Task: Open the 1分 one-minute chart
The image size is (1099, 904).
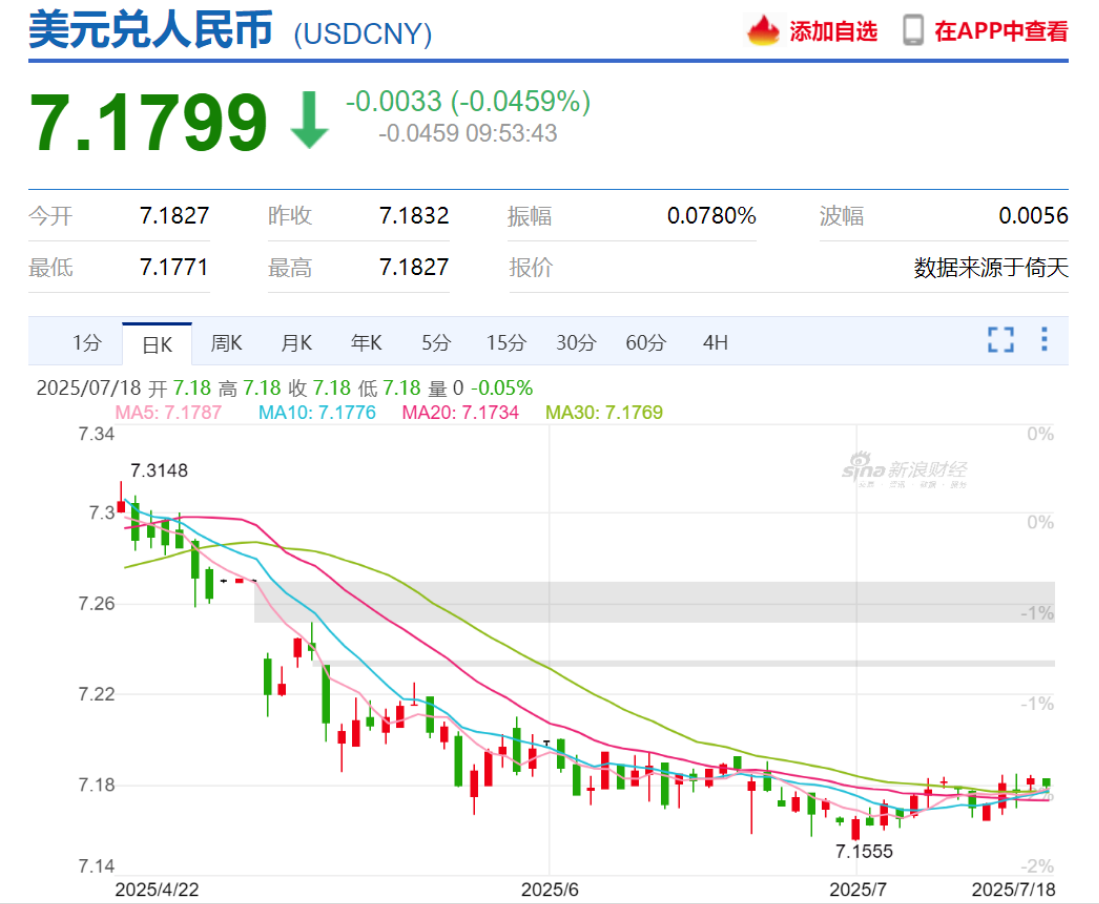Action: 86,342
